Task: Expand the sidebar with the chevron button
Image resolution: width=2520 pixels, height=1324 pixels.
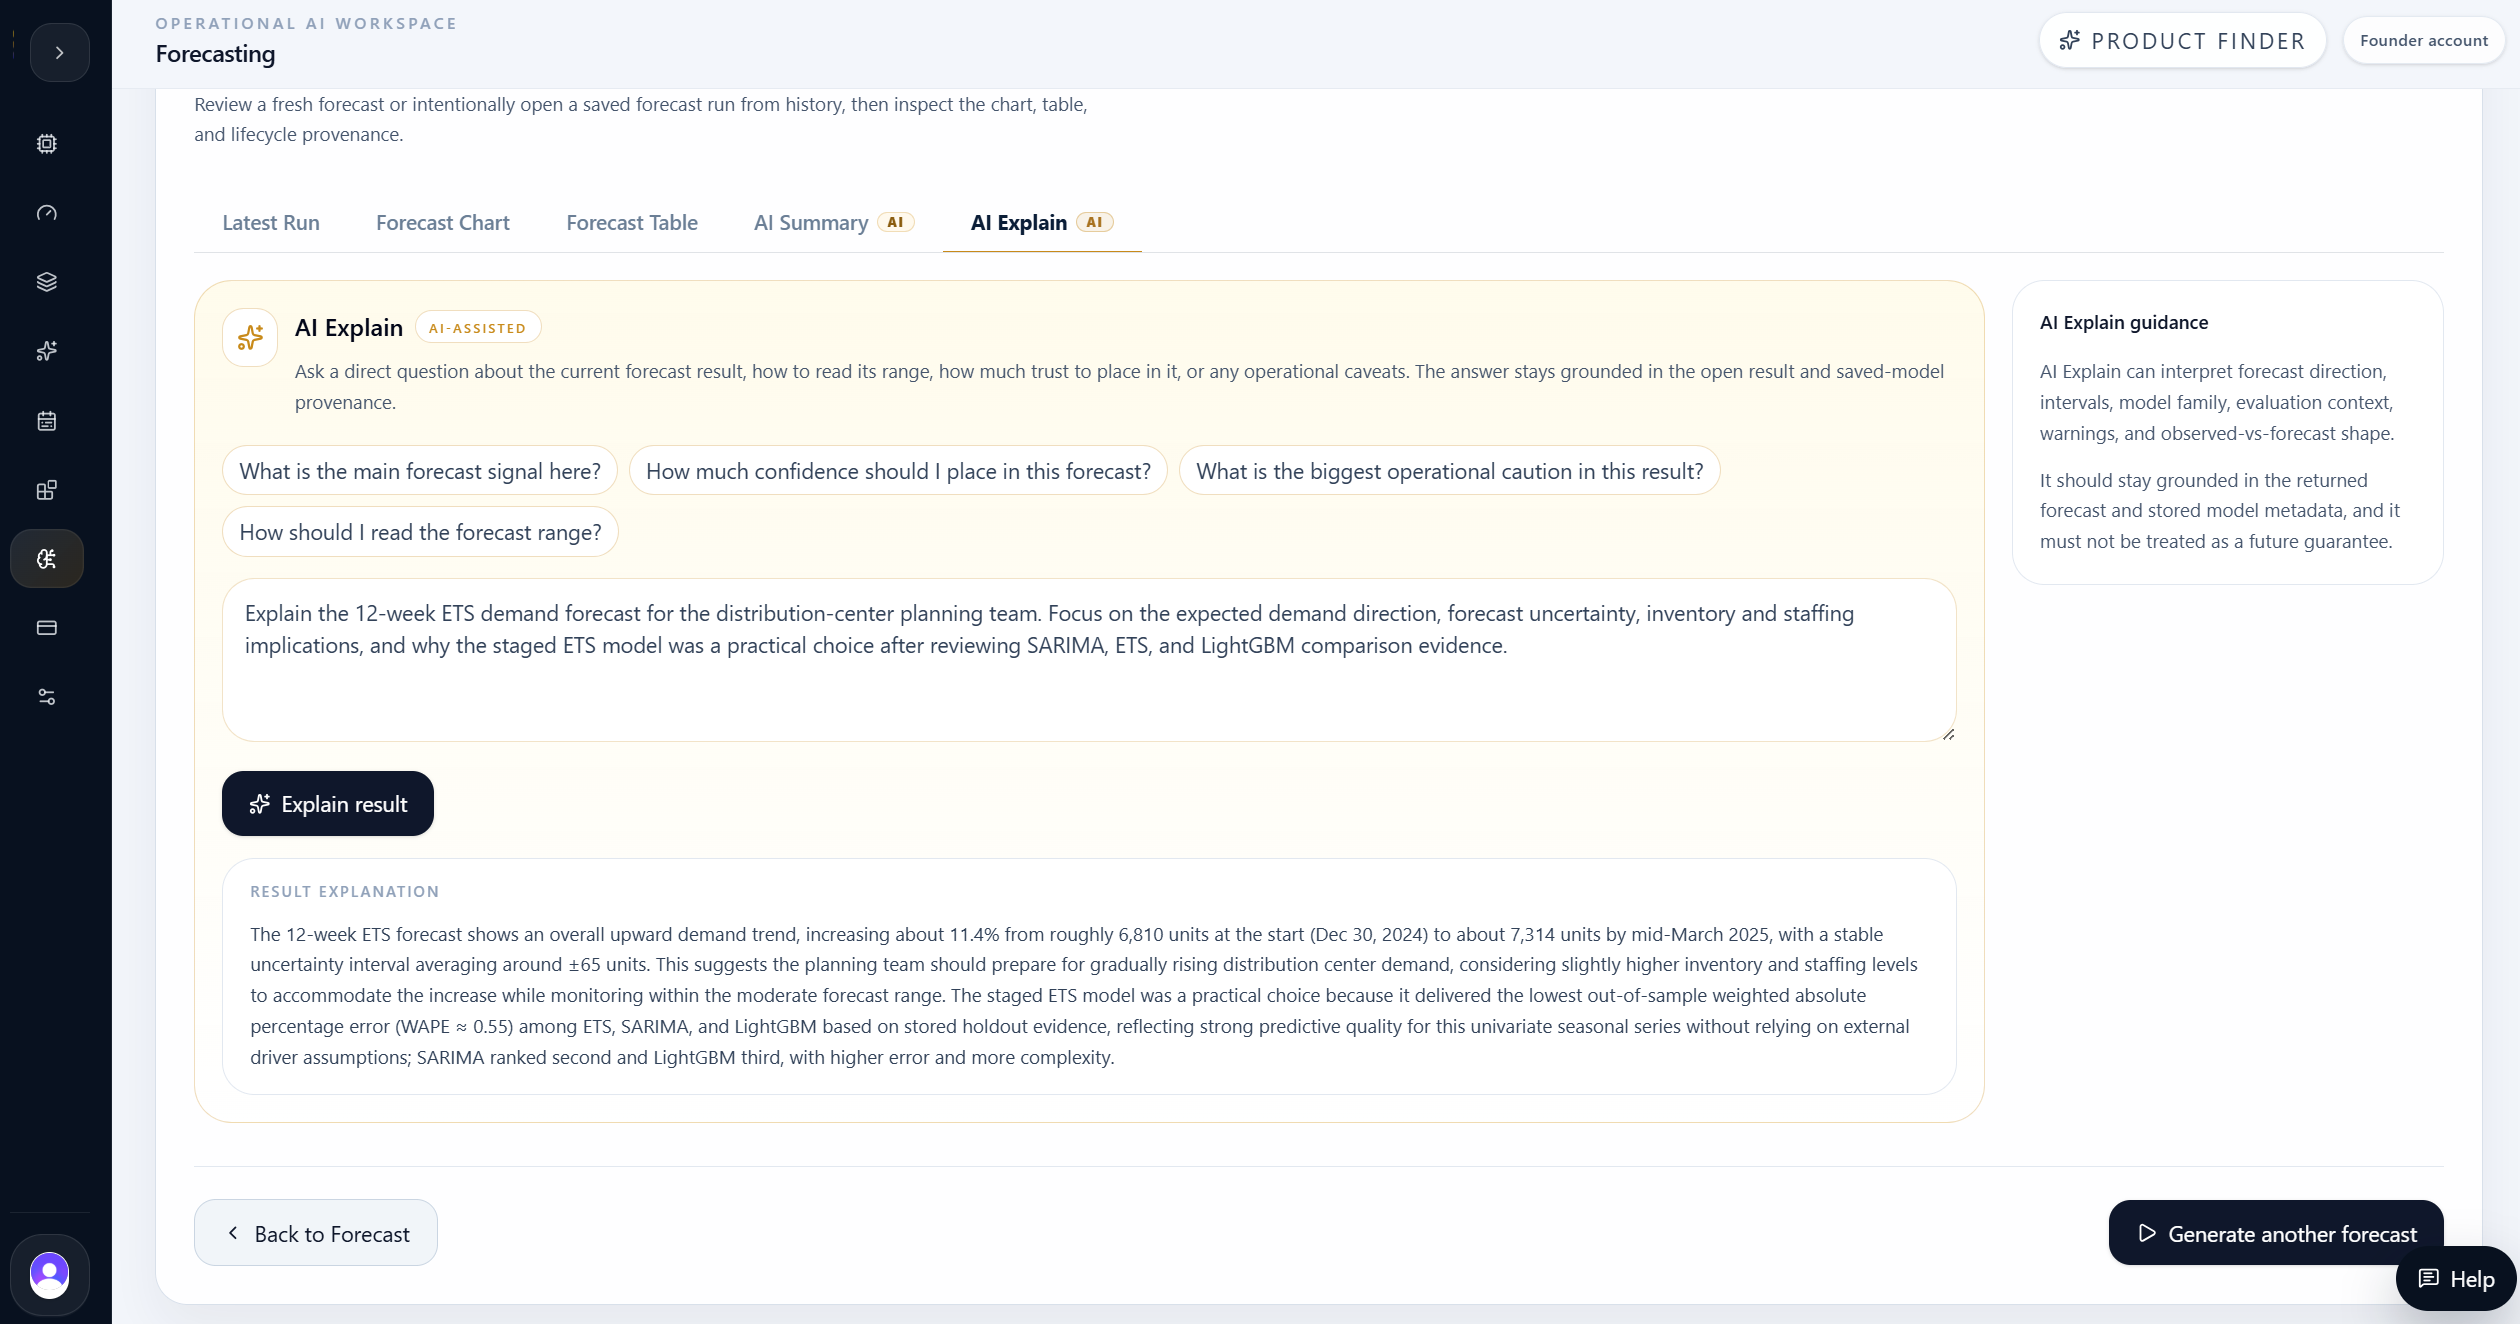Action: tap(59, 53)
